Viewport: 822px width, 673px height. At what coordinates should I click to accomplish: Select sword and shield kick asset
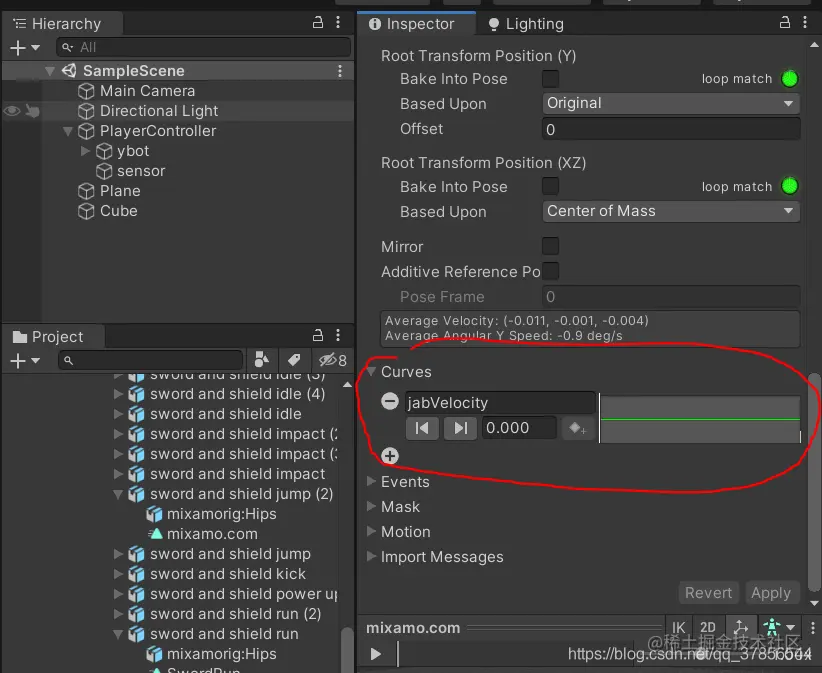pos(227,574)
